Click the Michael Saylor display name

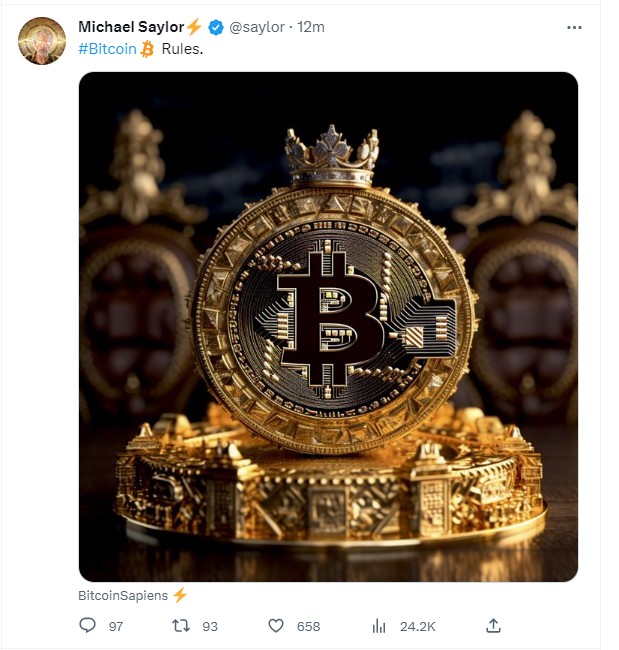131,27
